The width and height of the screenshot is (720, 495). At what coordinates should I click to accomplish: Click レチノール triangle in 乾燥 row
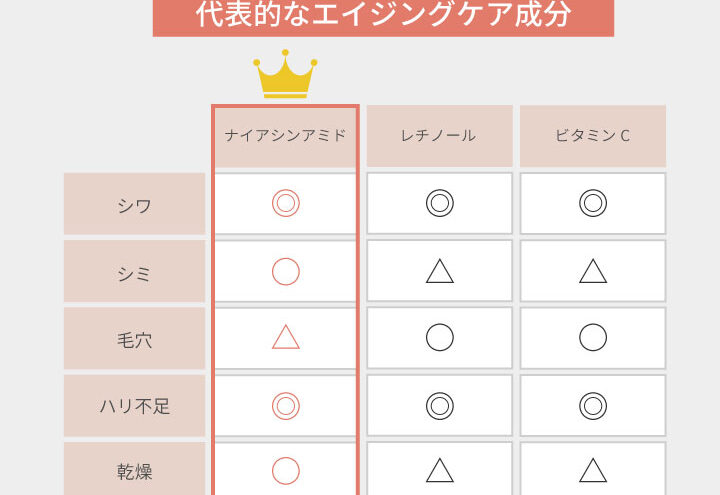439,470
